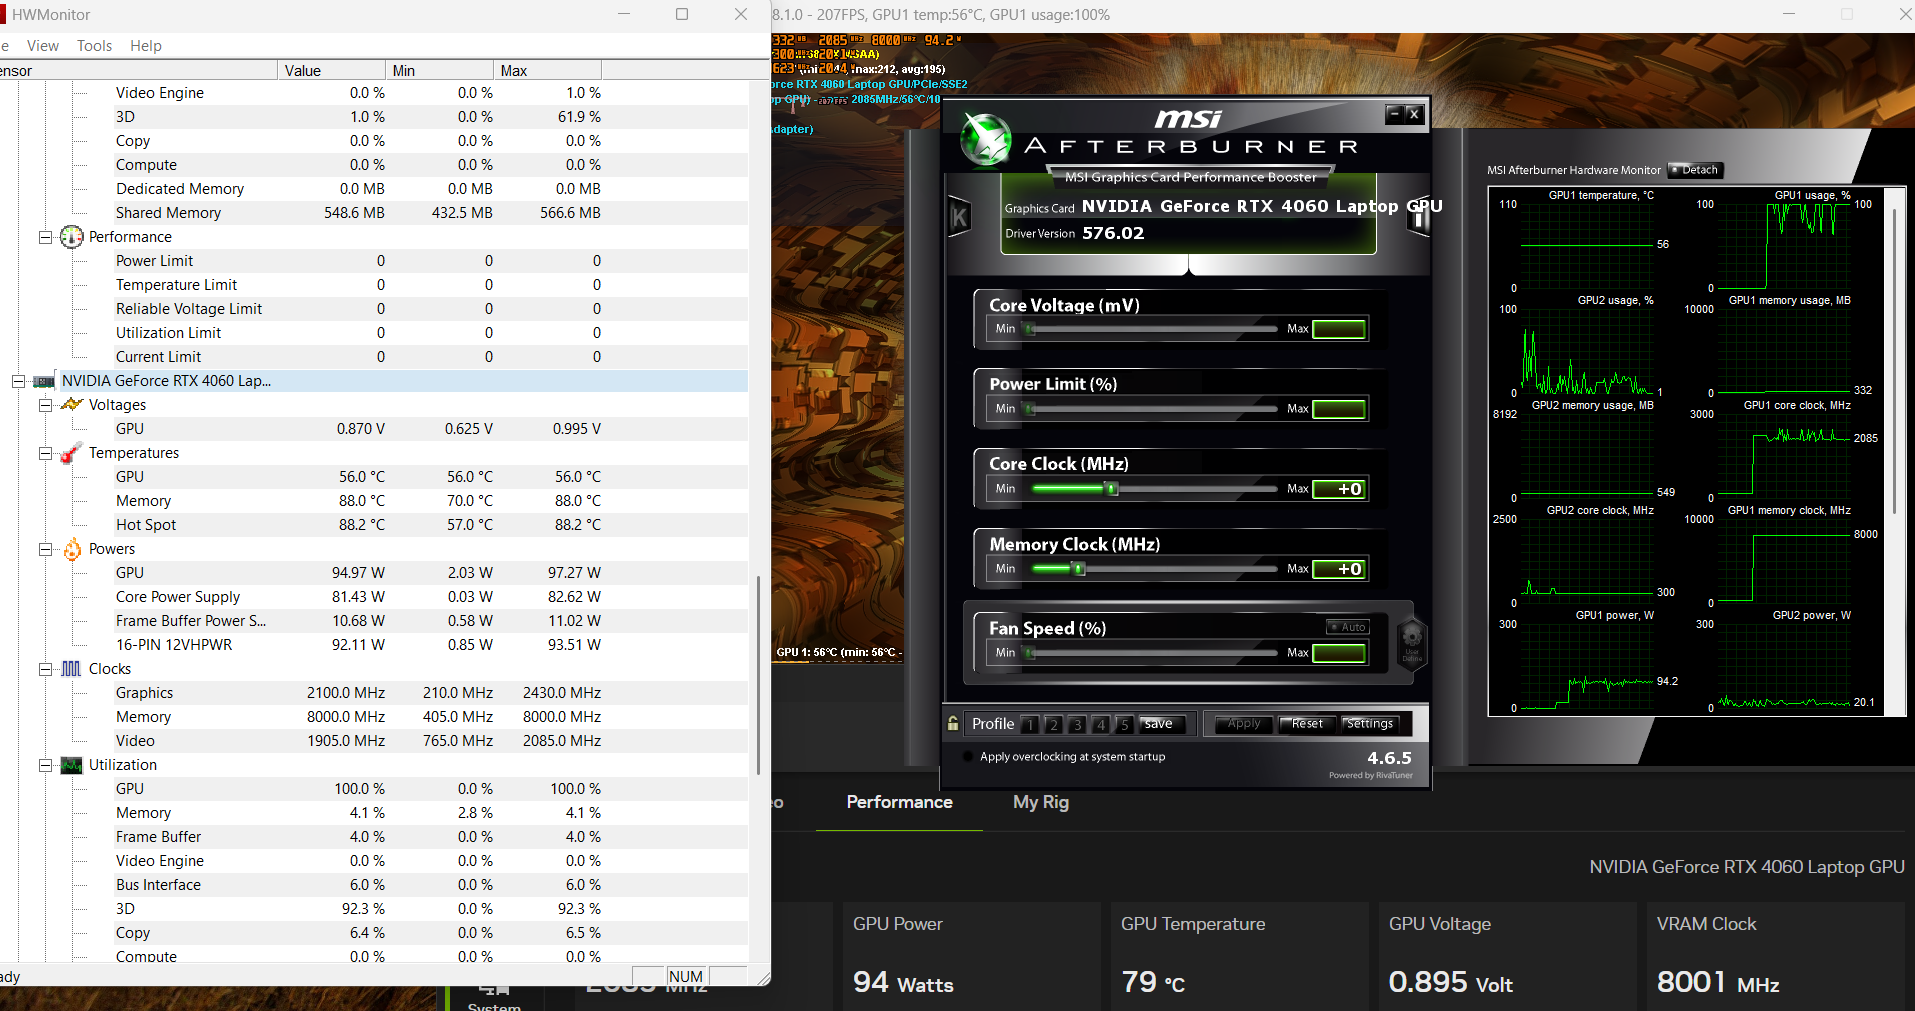Select profile slot 5 in Afterburner
1915x1011 pixels.
(1124, 724)
